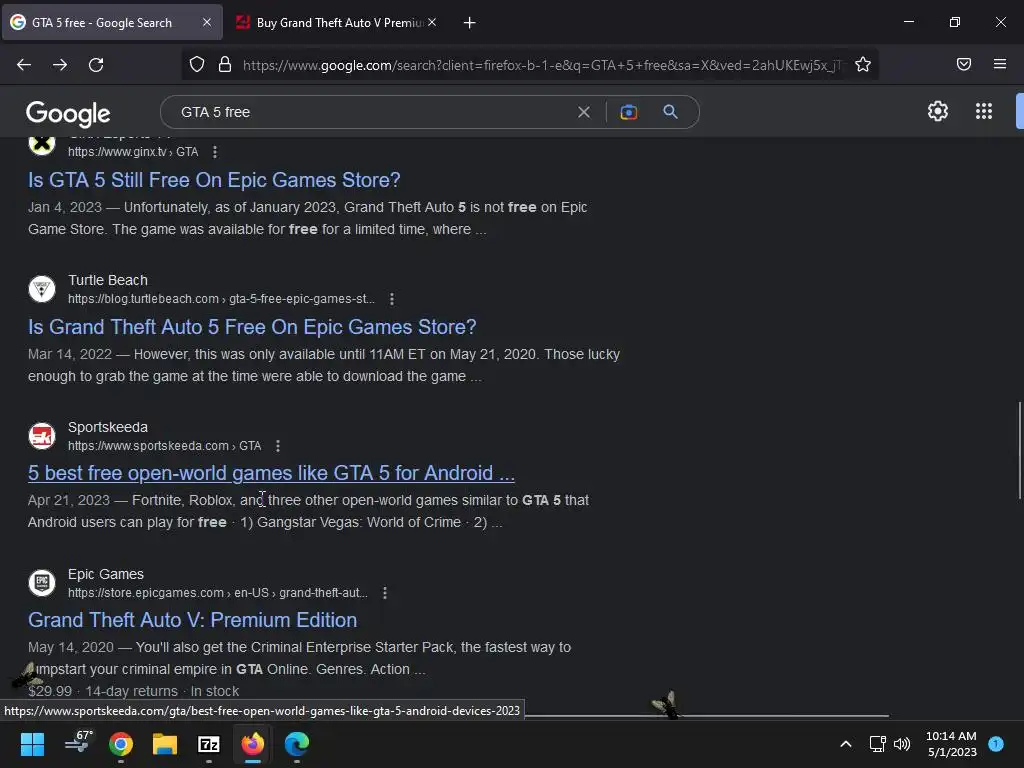Screen dimensions: 1024x768
Task: Close the GTA 5 free tab
Action: 207,22
